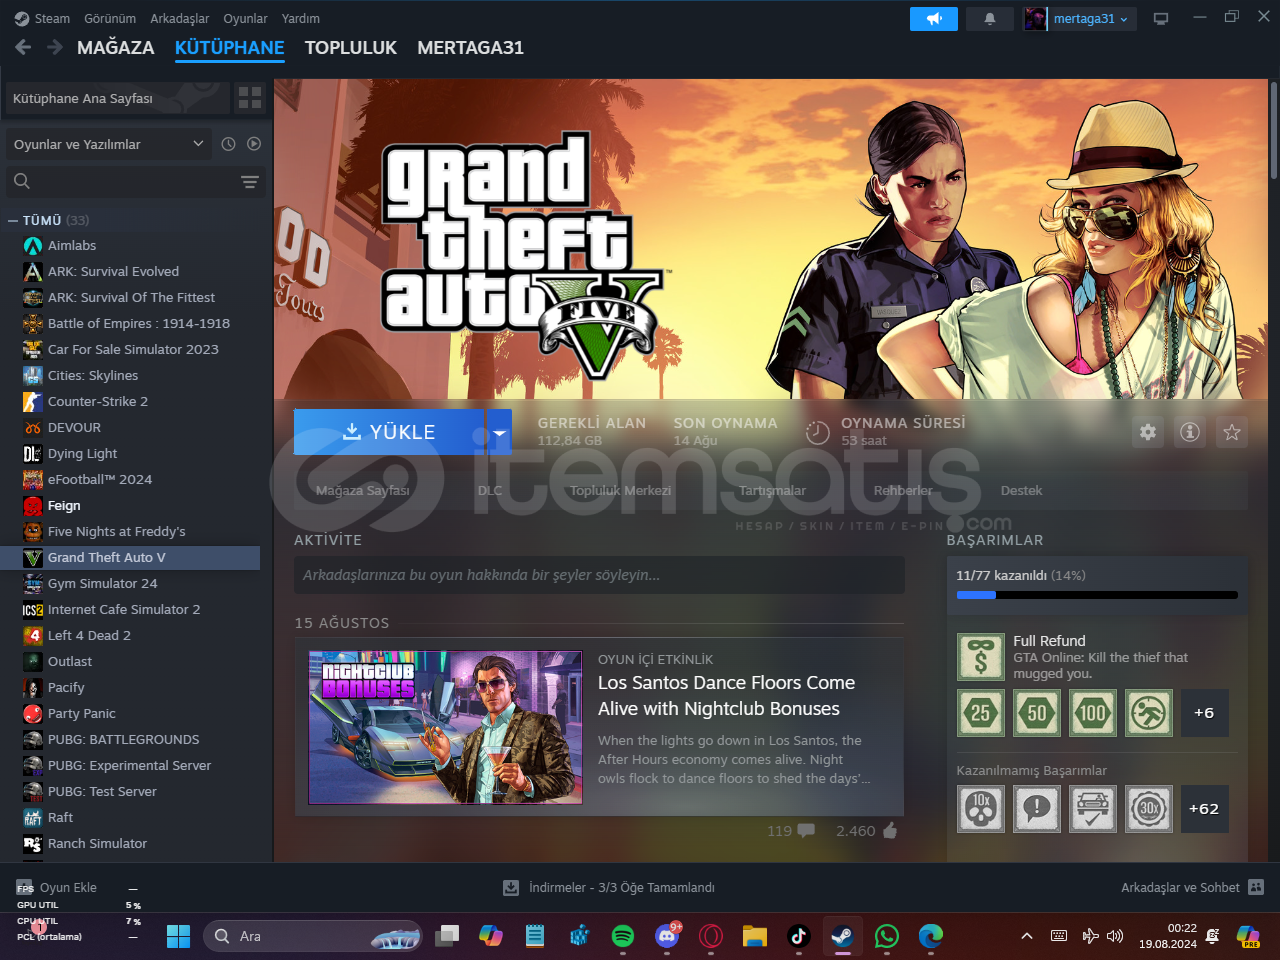Go forward with the right arrow
Image resolution: width=1280 pixels, height=960 pixels.
click(55, 47)
